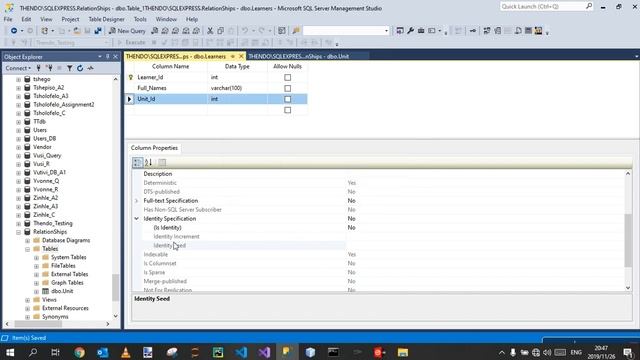Click the Windows Start button
The height and width of the screenshot is (360, 640).
click(10, 352)
